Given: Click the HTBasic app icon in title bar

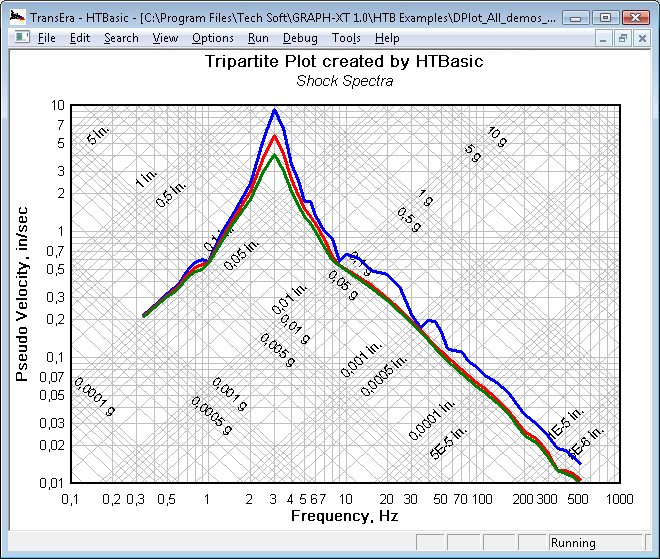Looking at the screenshot, I should tap(18, 17).
